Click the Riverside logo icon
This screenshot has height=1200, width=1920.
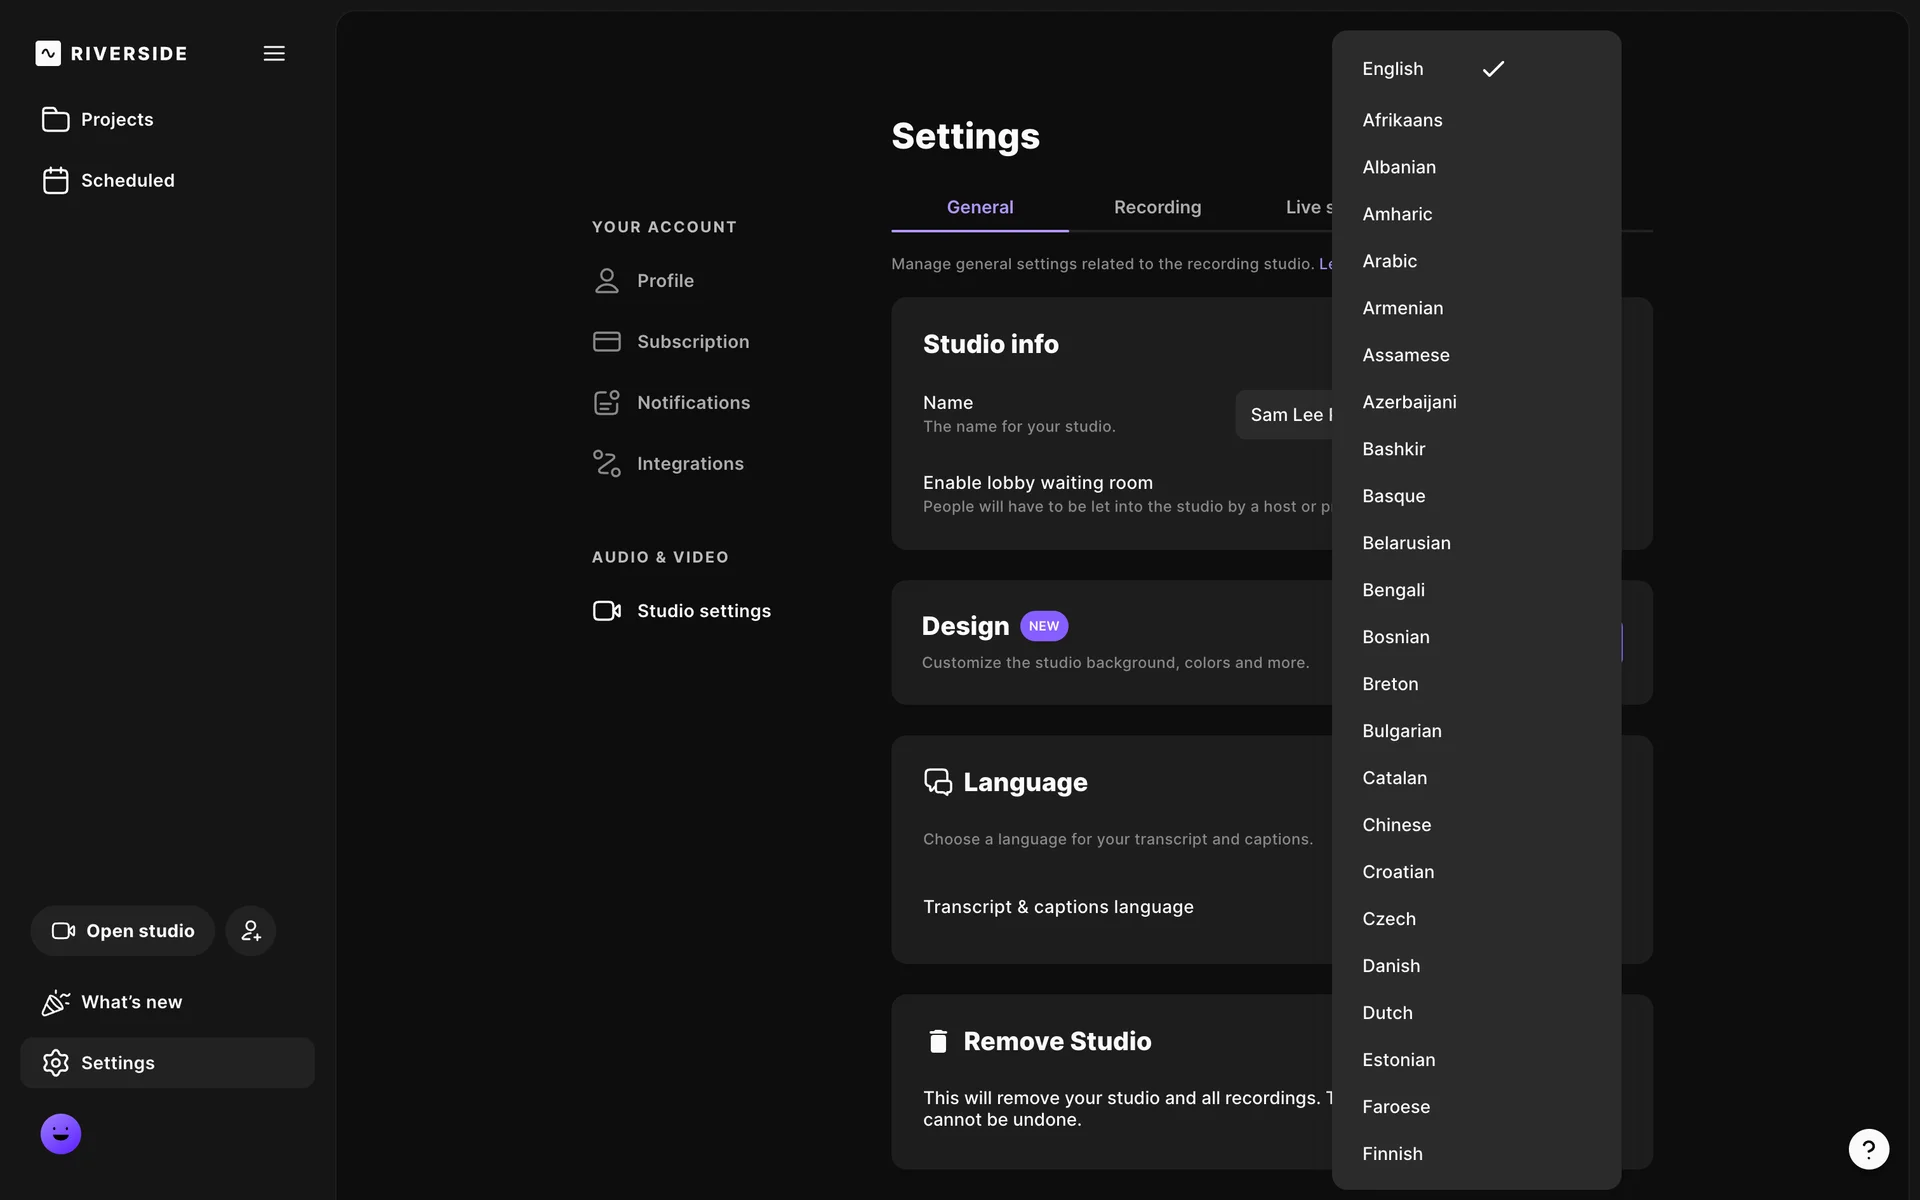tap(48, 53)
